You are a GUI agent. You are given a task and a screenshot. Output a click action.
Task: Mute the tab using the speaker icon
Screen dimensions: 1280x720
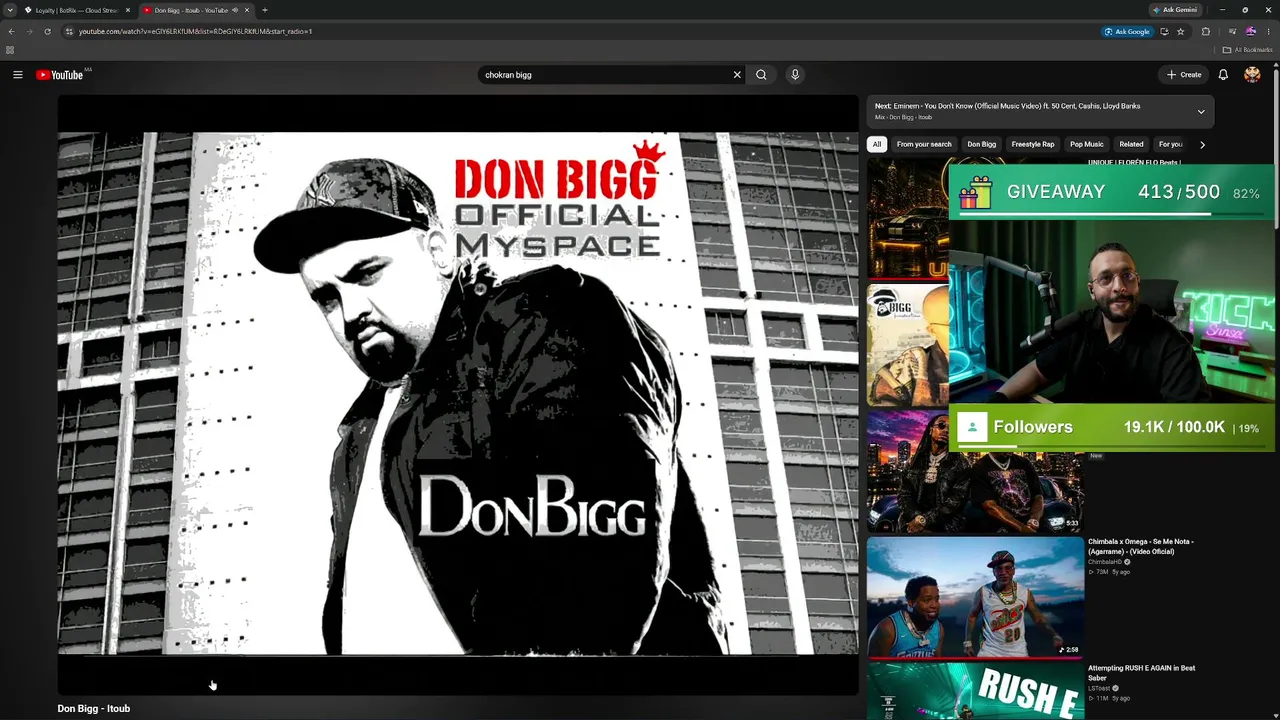point(235,10)
